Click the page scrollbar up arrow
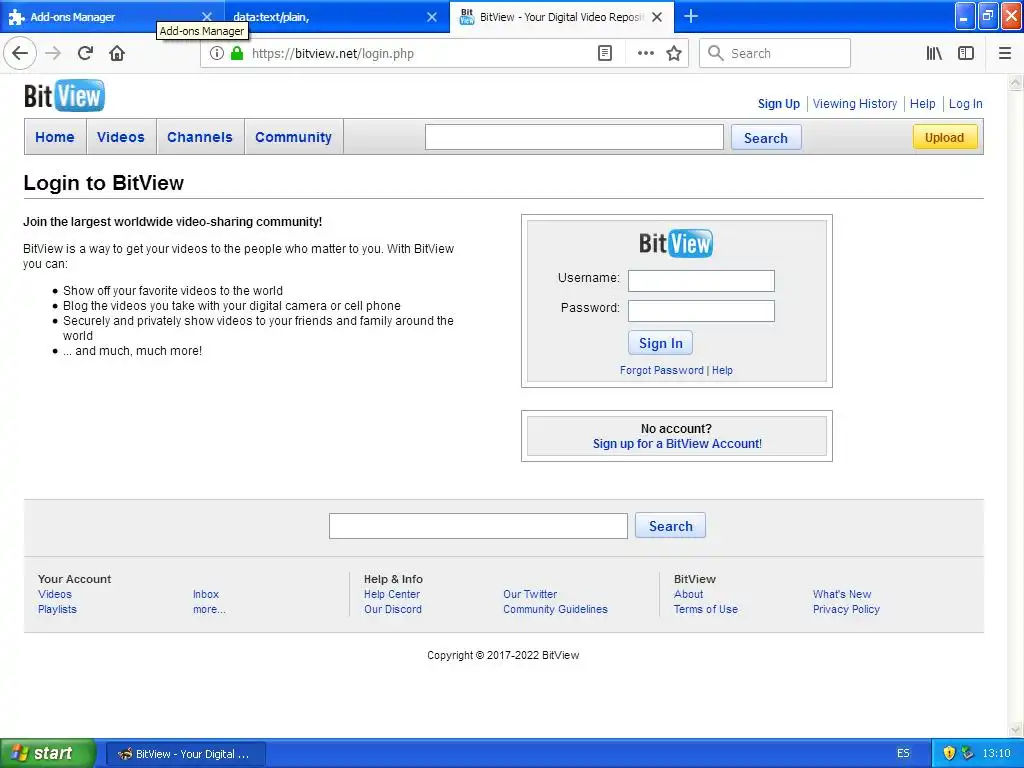This screenshot has width=1024, height=768. (1016, 83)
